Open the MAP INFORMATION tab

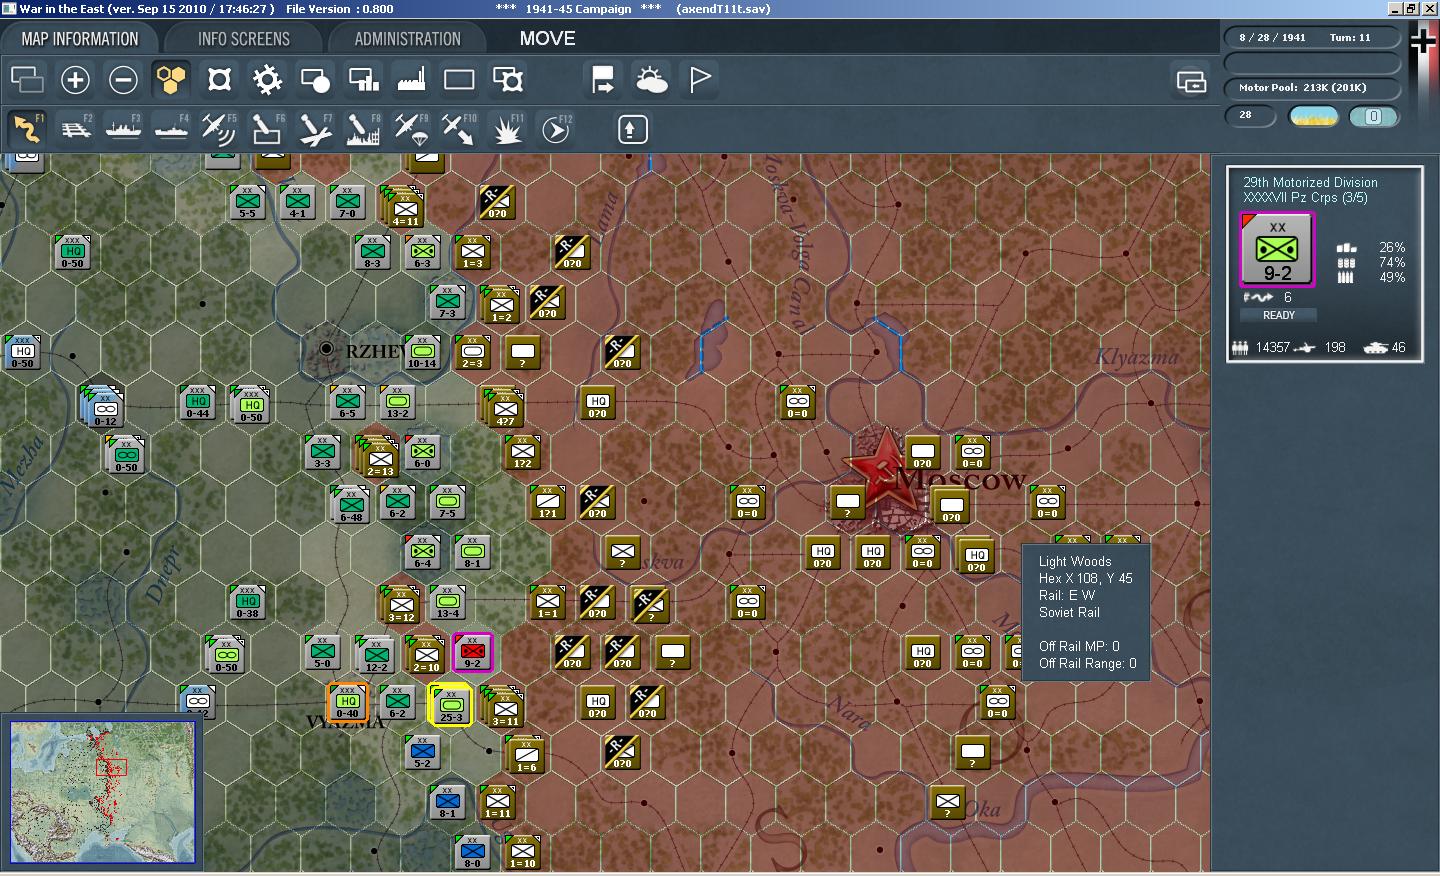80,39
